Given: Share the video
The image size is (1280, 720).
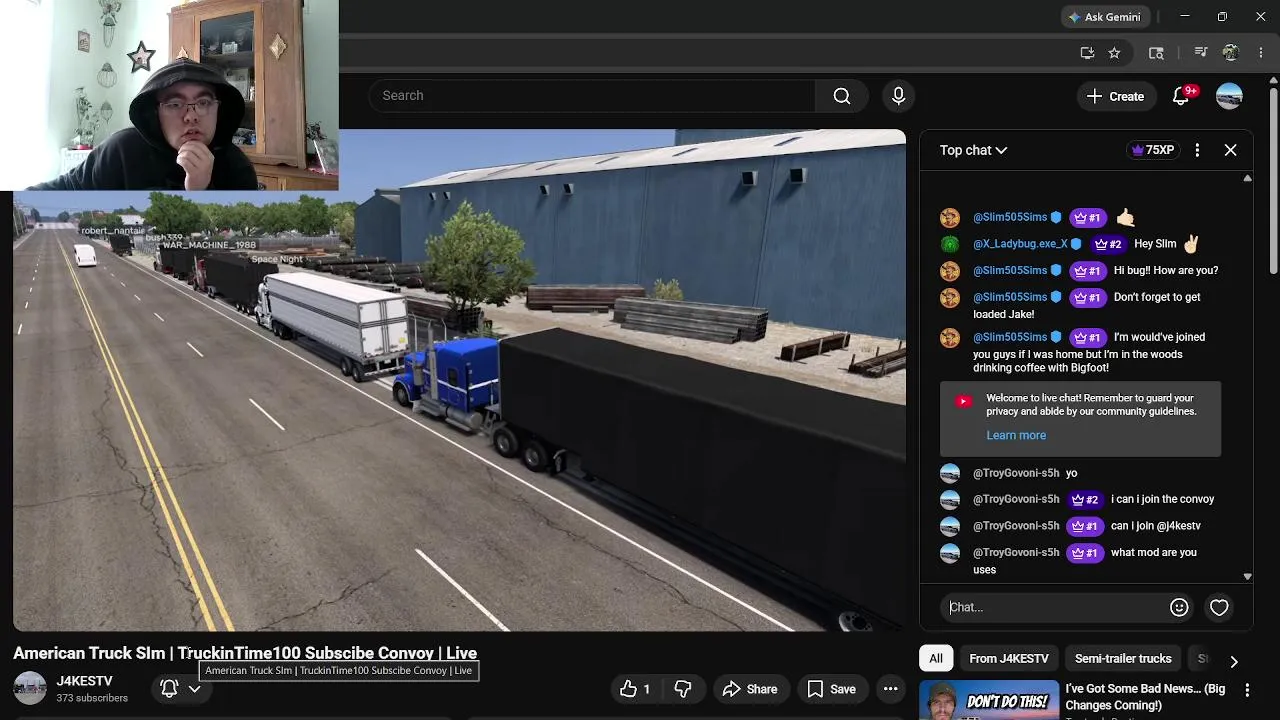Looking at the screenshot, I should point(750,689).
